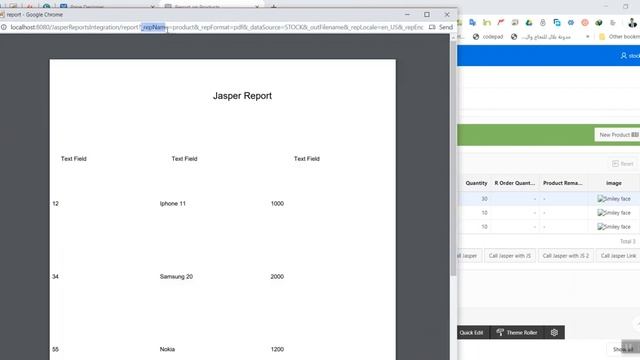The height and width of the screenshot is (360, 640).
Task: Click the Google Translate extension icon
Action: (x=473, y=22)
